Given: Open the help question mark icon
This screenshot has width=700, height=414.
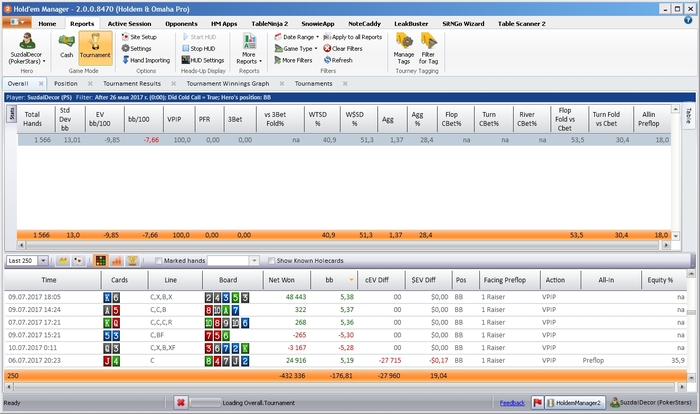Looking at the screenshot, I should click(688, 20).
